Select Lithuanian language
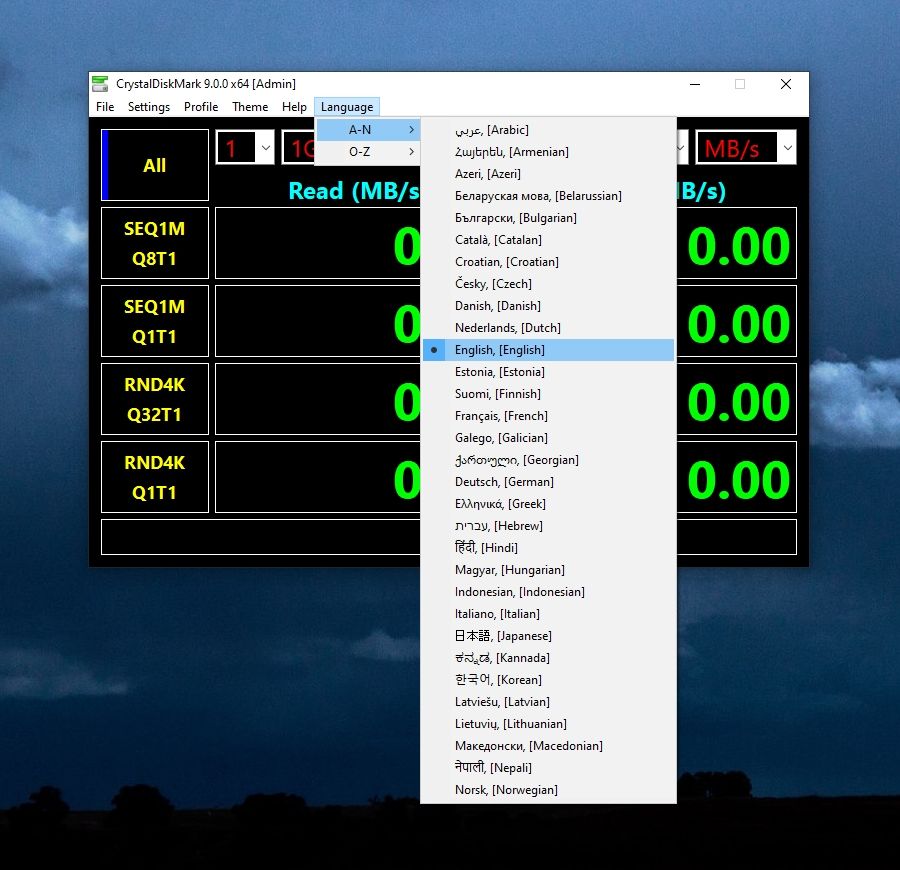 coord(548,724)
